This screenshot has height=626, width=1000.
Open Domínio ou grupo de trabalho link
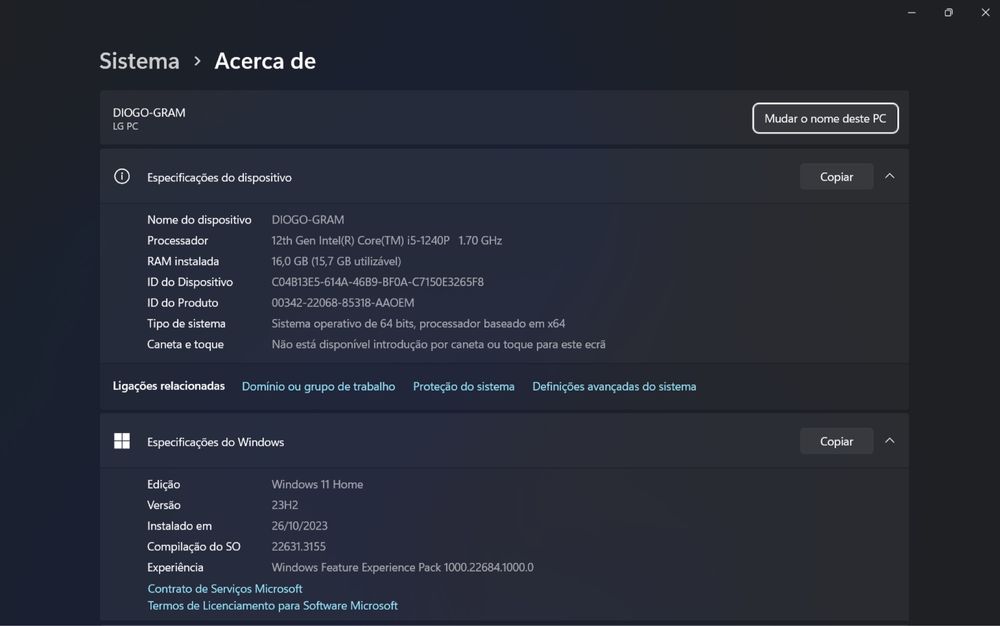(x=318, y=386)
